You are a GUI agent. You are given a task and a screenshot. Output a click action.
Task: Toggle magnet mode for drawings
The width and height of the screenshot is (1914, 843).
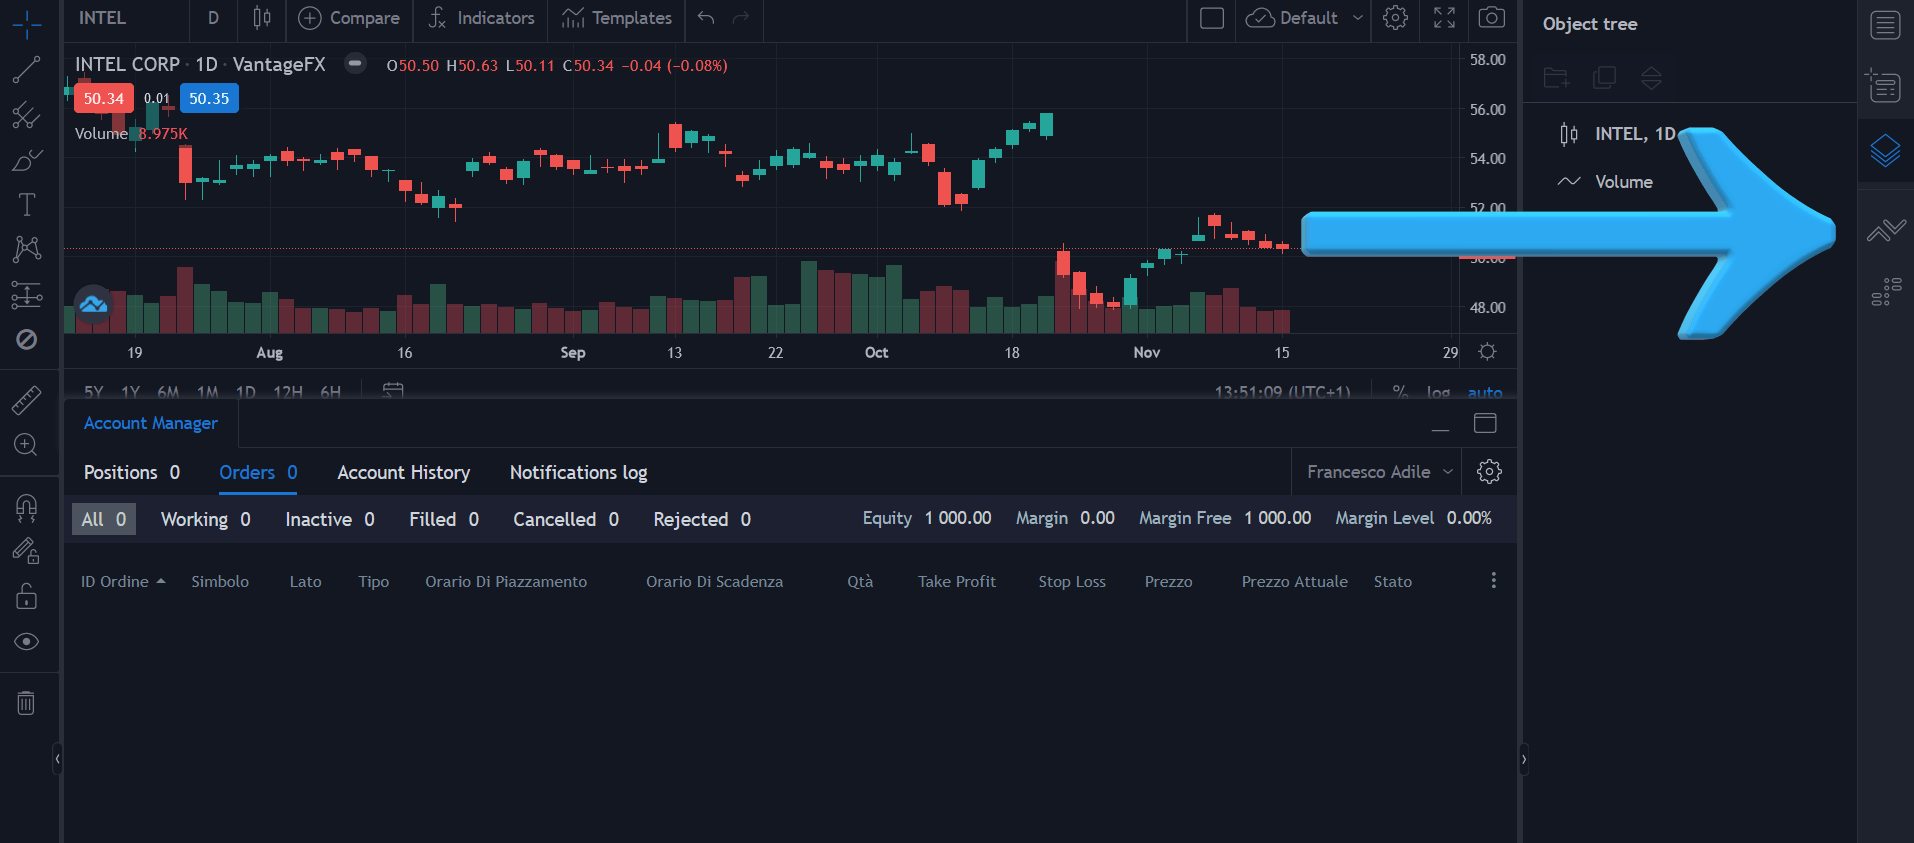[x=27, y=507]
